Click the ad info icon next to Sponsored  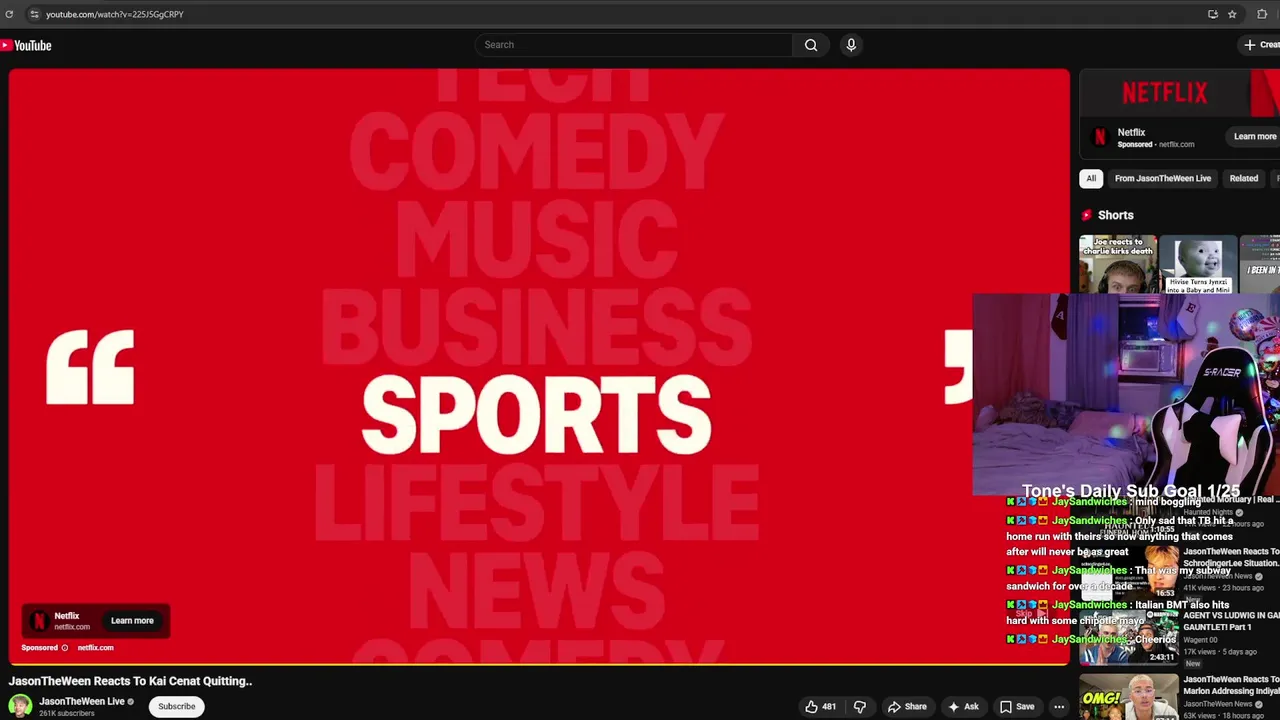point(67,648)
